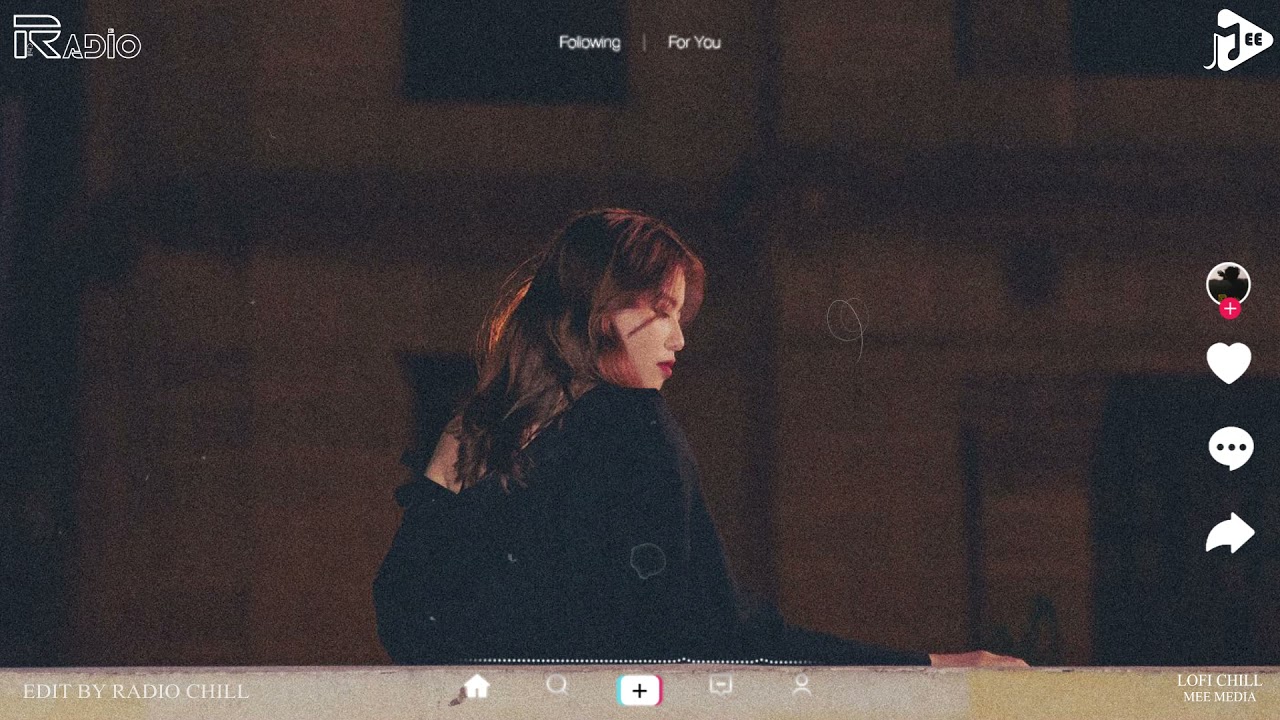This screenshot has height=720, width=1280.
Task: Open the inbox message icon
Action: (720, 686)
